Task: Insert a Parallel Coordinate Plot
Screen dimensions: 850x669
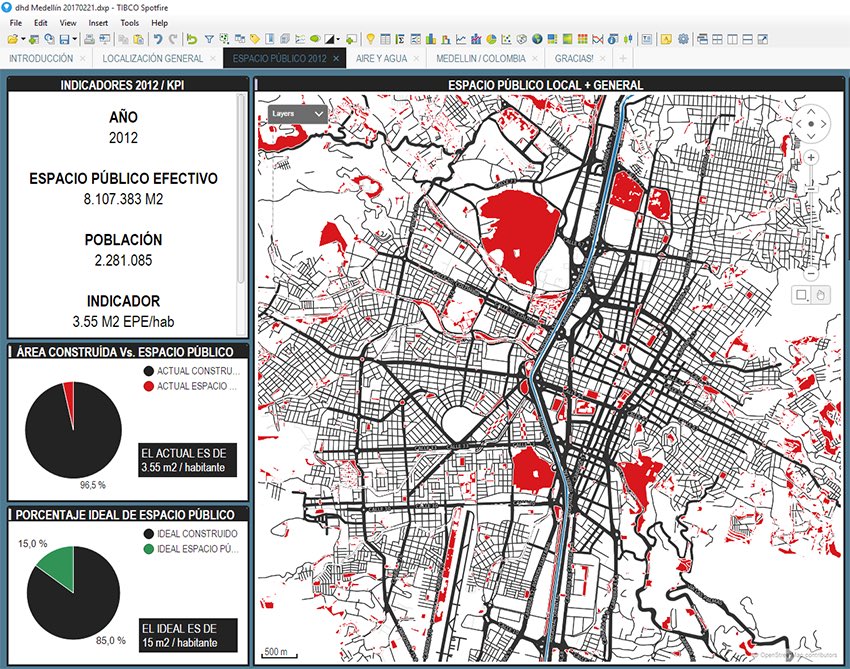Action: [x=597, y=39]
